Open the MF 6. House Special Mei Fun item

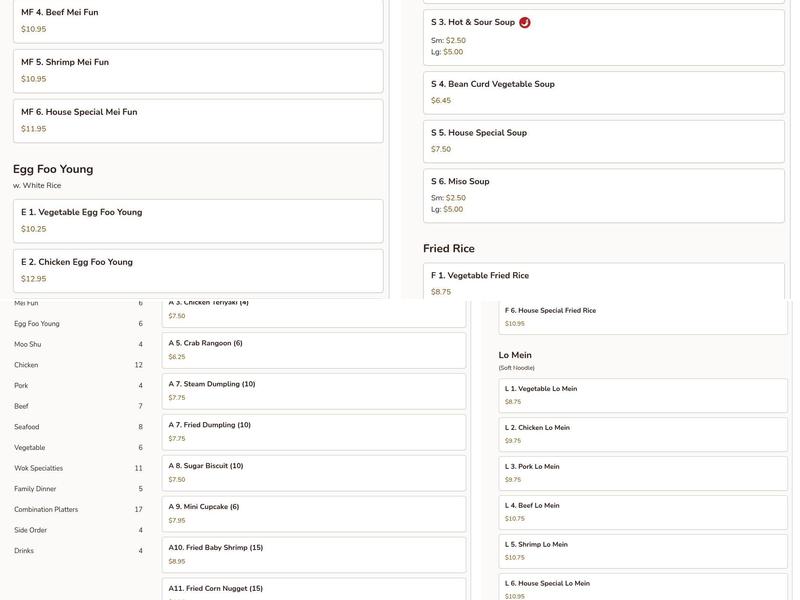pyautogui.click(x=198, y=120)
